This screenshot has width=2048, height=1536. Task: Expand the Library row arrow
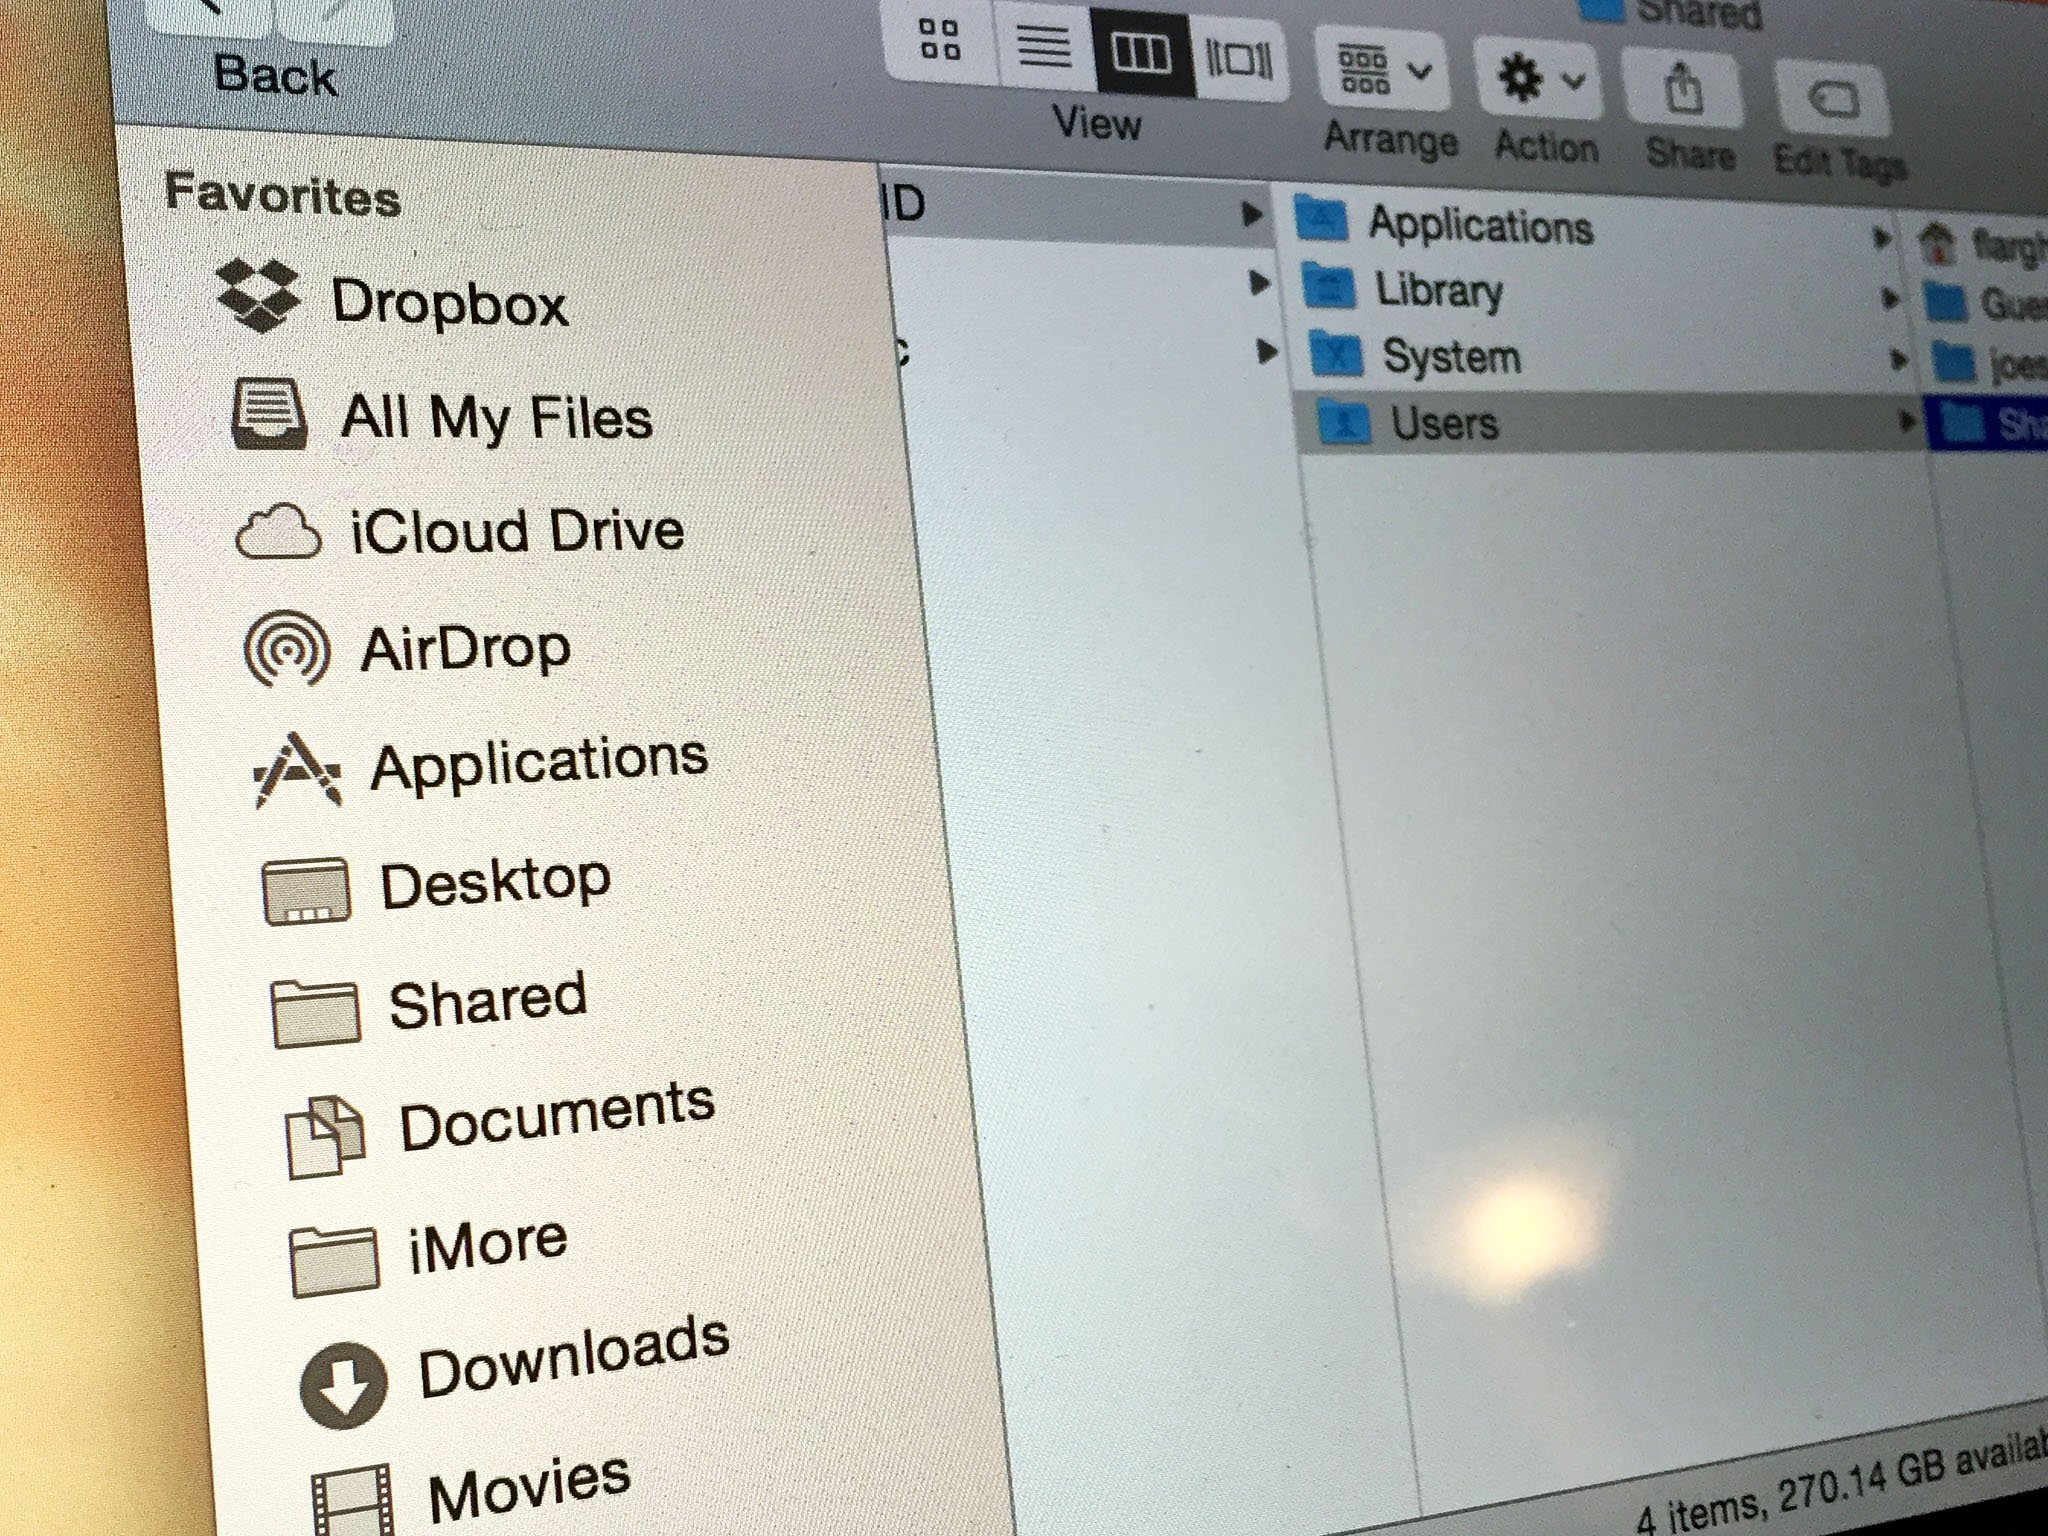click(1889, 298)
